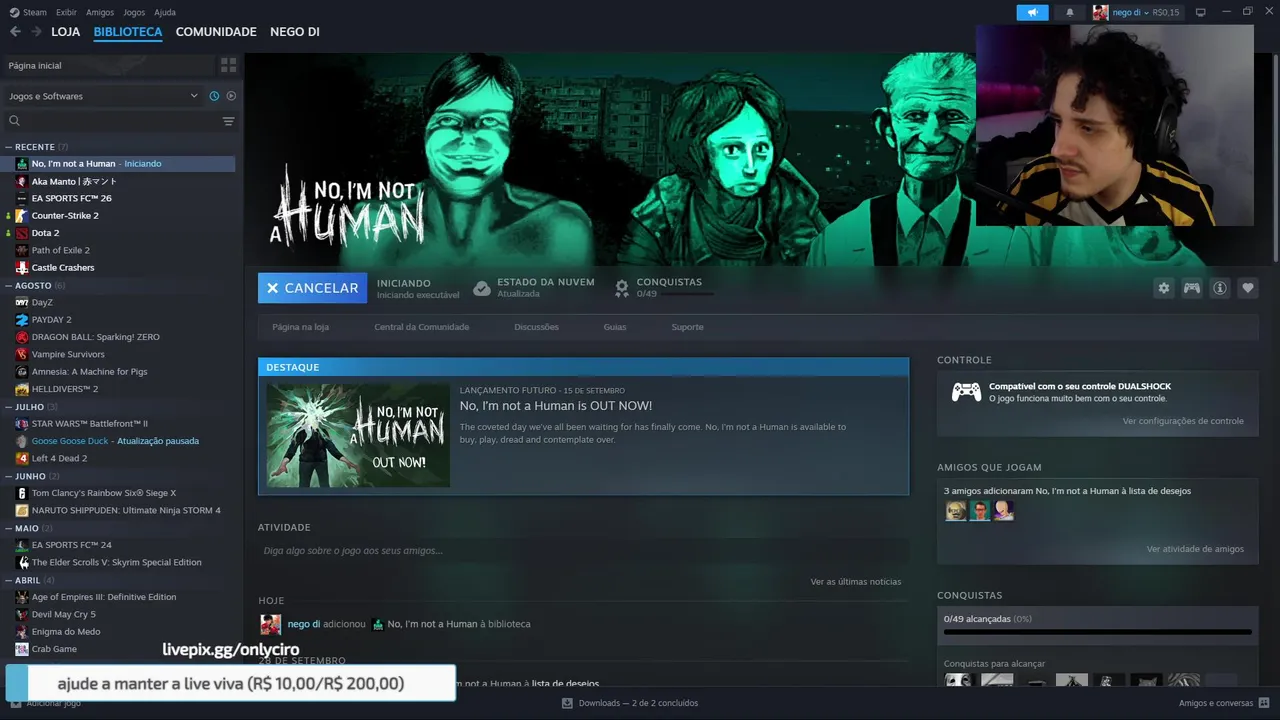Click the library search field

tap(112, 121)
